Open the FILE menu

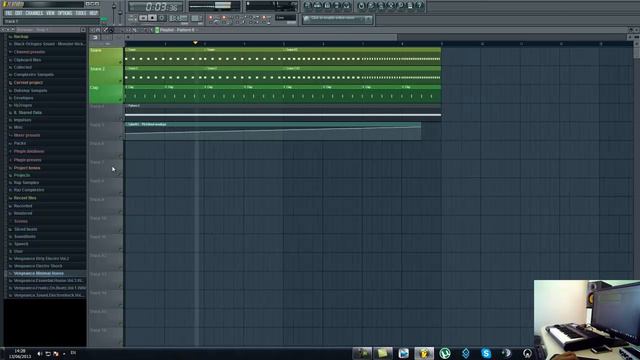(8, 13)
